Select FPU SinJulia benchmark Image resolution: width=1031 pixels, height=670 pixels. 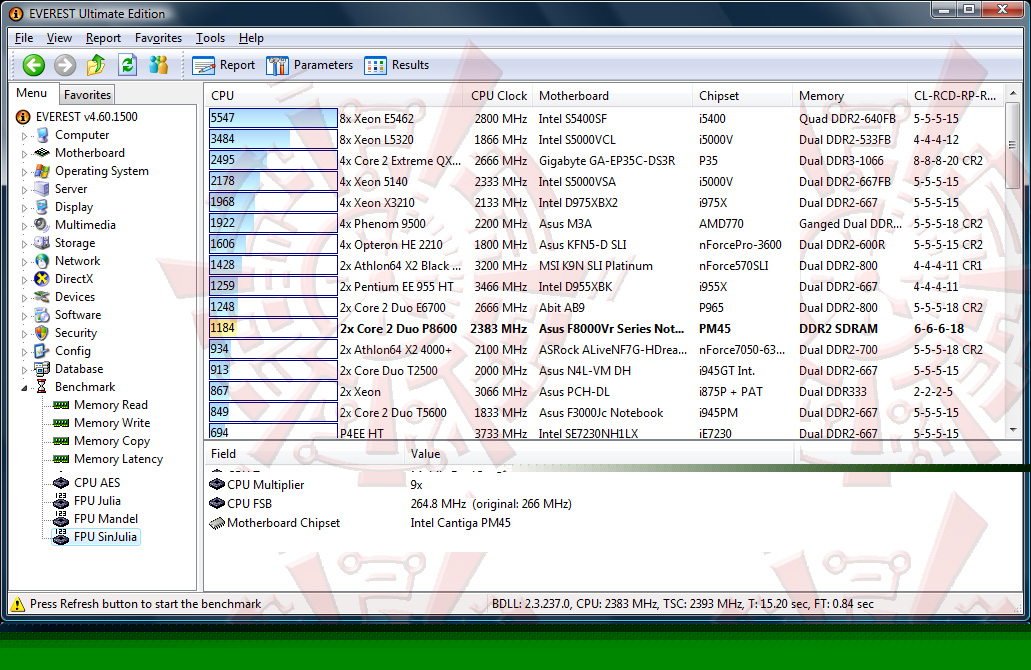pos(105,537)
